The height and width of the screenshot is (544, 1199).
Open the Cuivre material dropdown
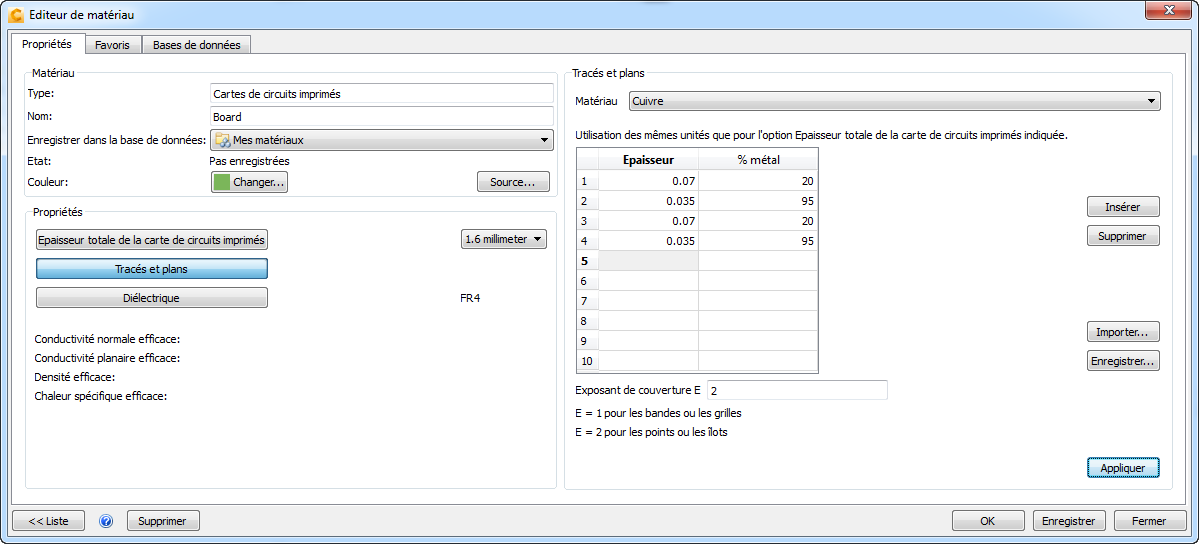point(894,101)
